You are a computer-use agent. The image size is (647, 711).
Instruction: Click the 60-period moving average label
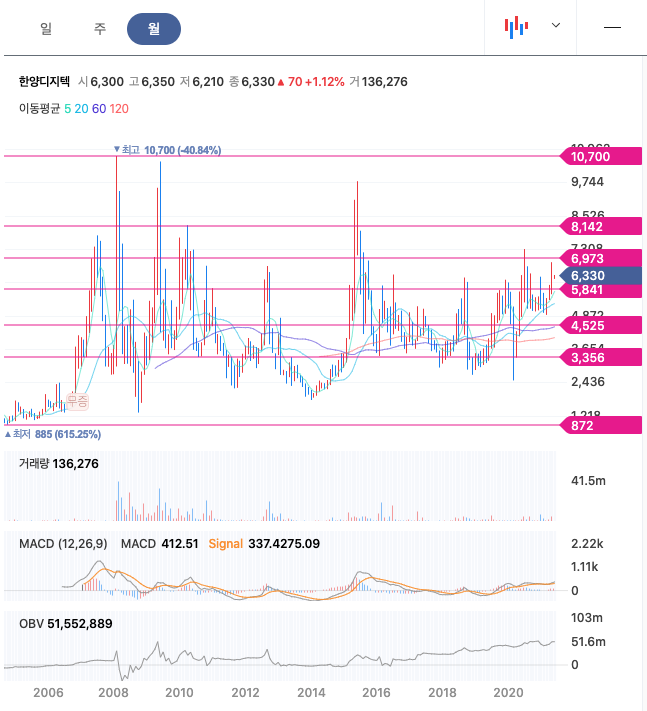click(99, 109)
